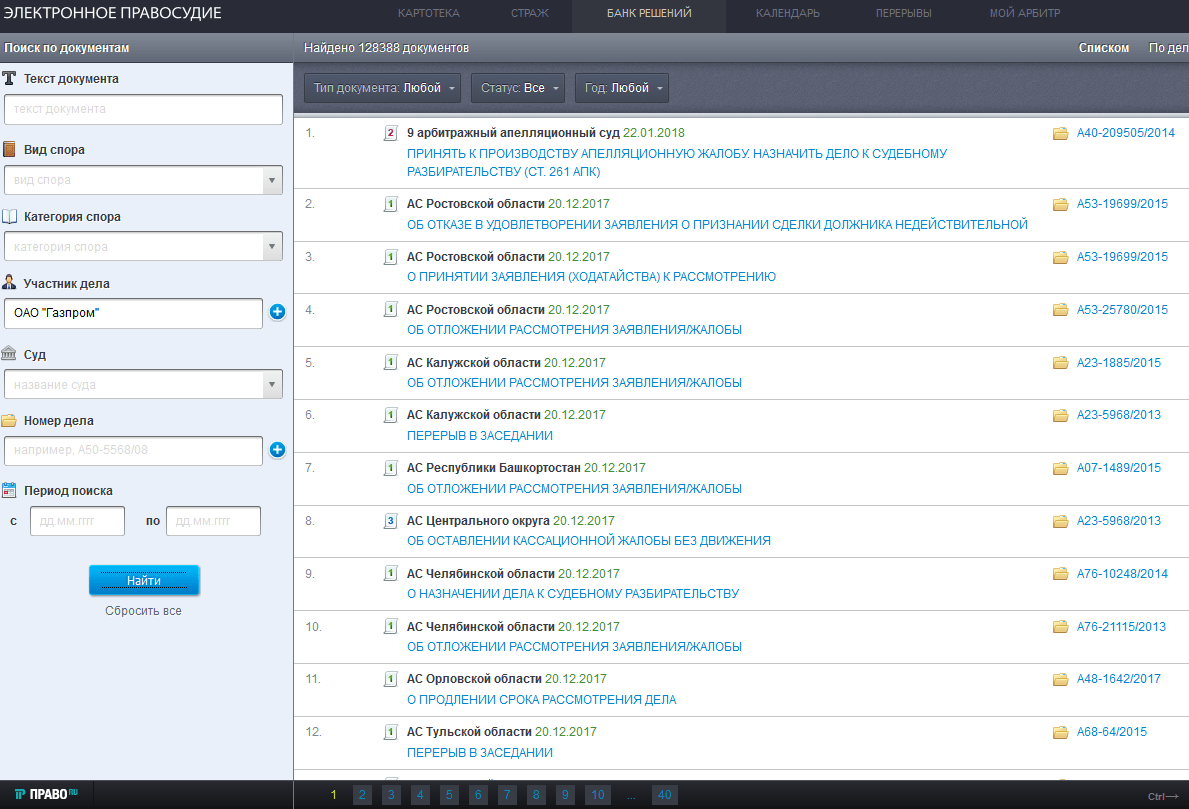Screen dimensions: 1189x809
Task: Click folder icon beside case А76-10248/2014
Action: 1061,574
